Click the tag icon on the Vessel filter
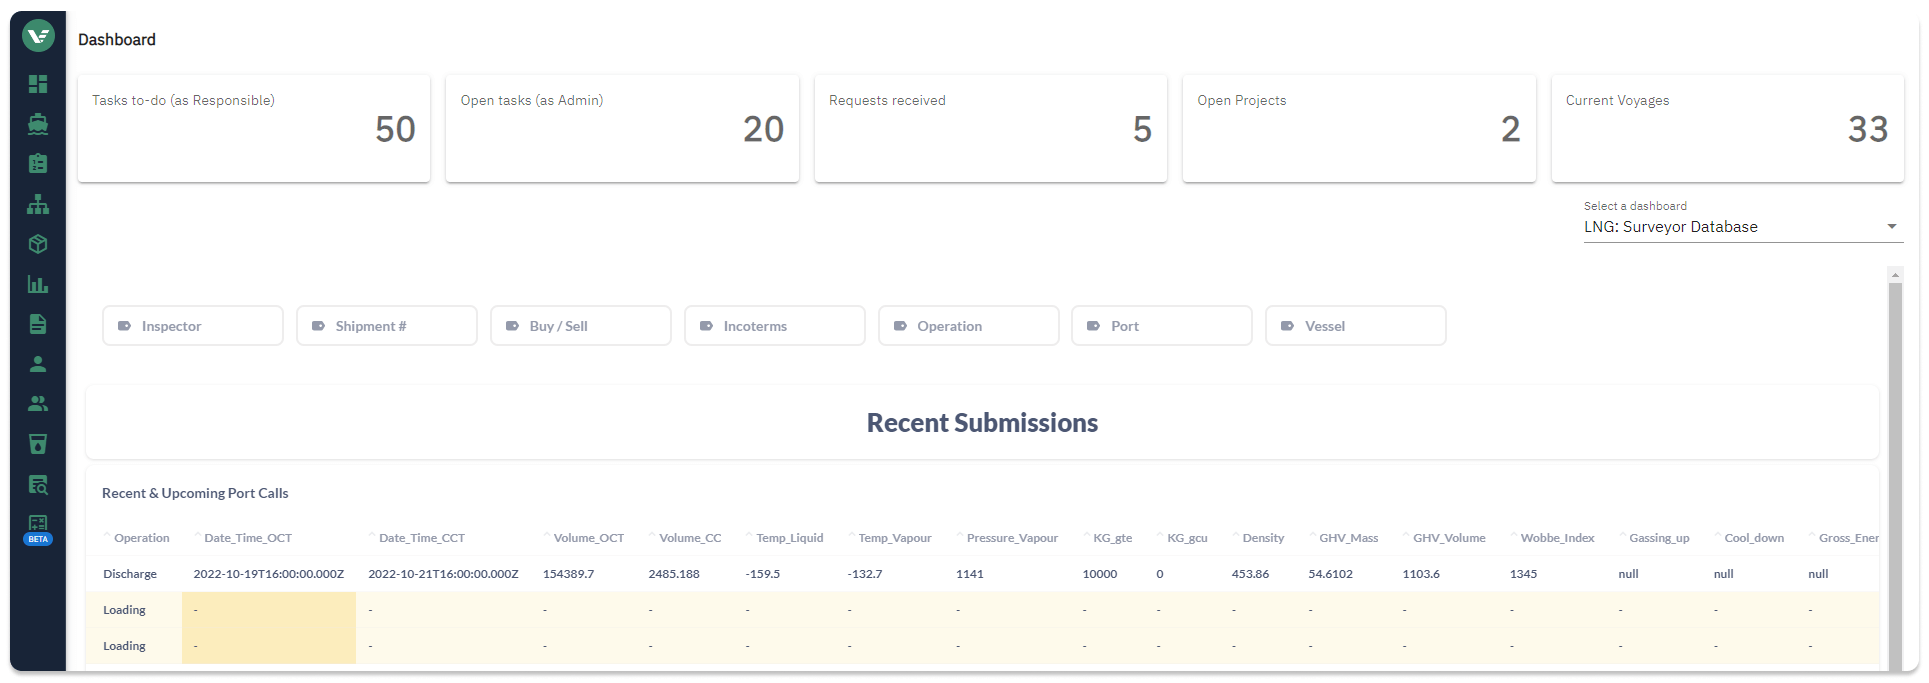Viewport: 1929px width, 683px height. coord(1288,326)
